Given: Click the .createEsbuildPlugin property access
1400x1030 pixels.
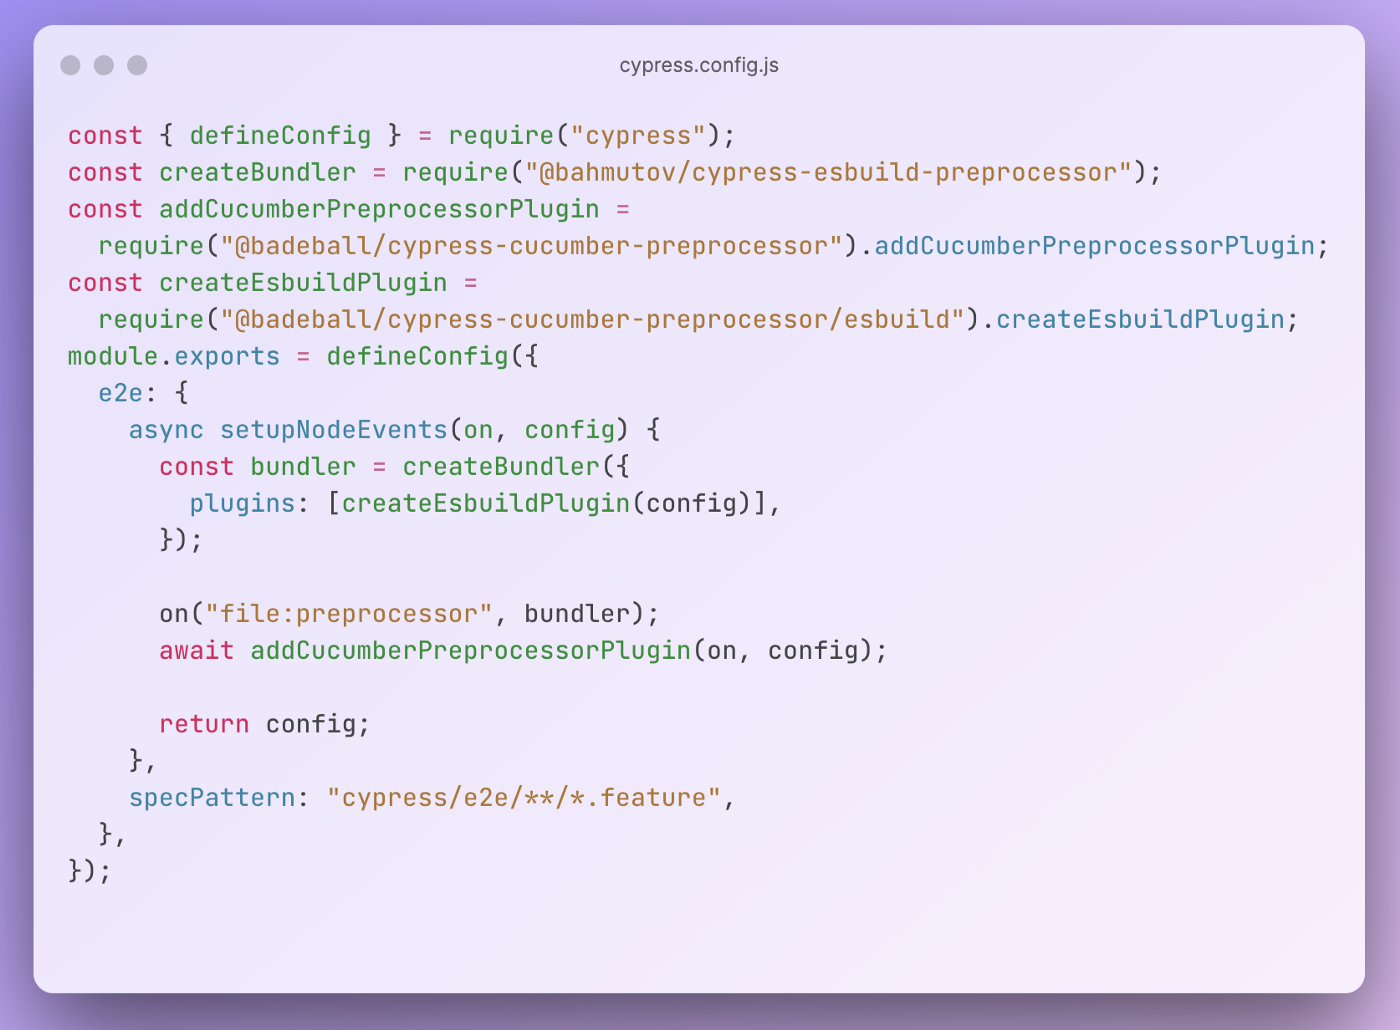Looking at the screenshot, I should click(1132, 320).
